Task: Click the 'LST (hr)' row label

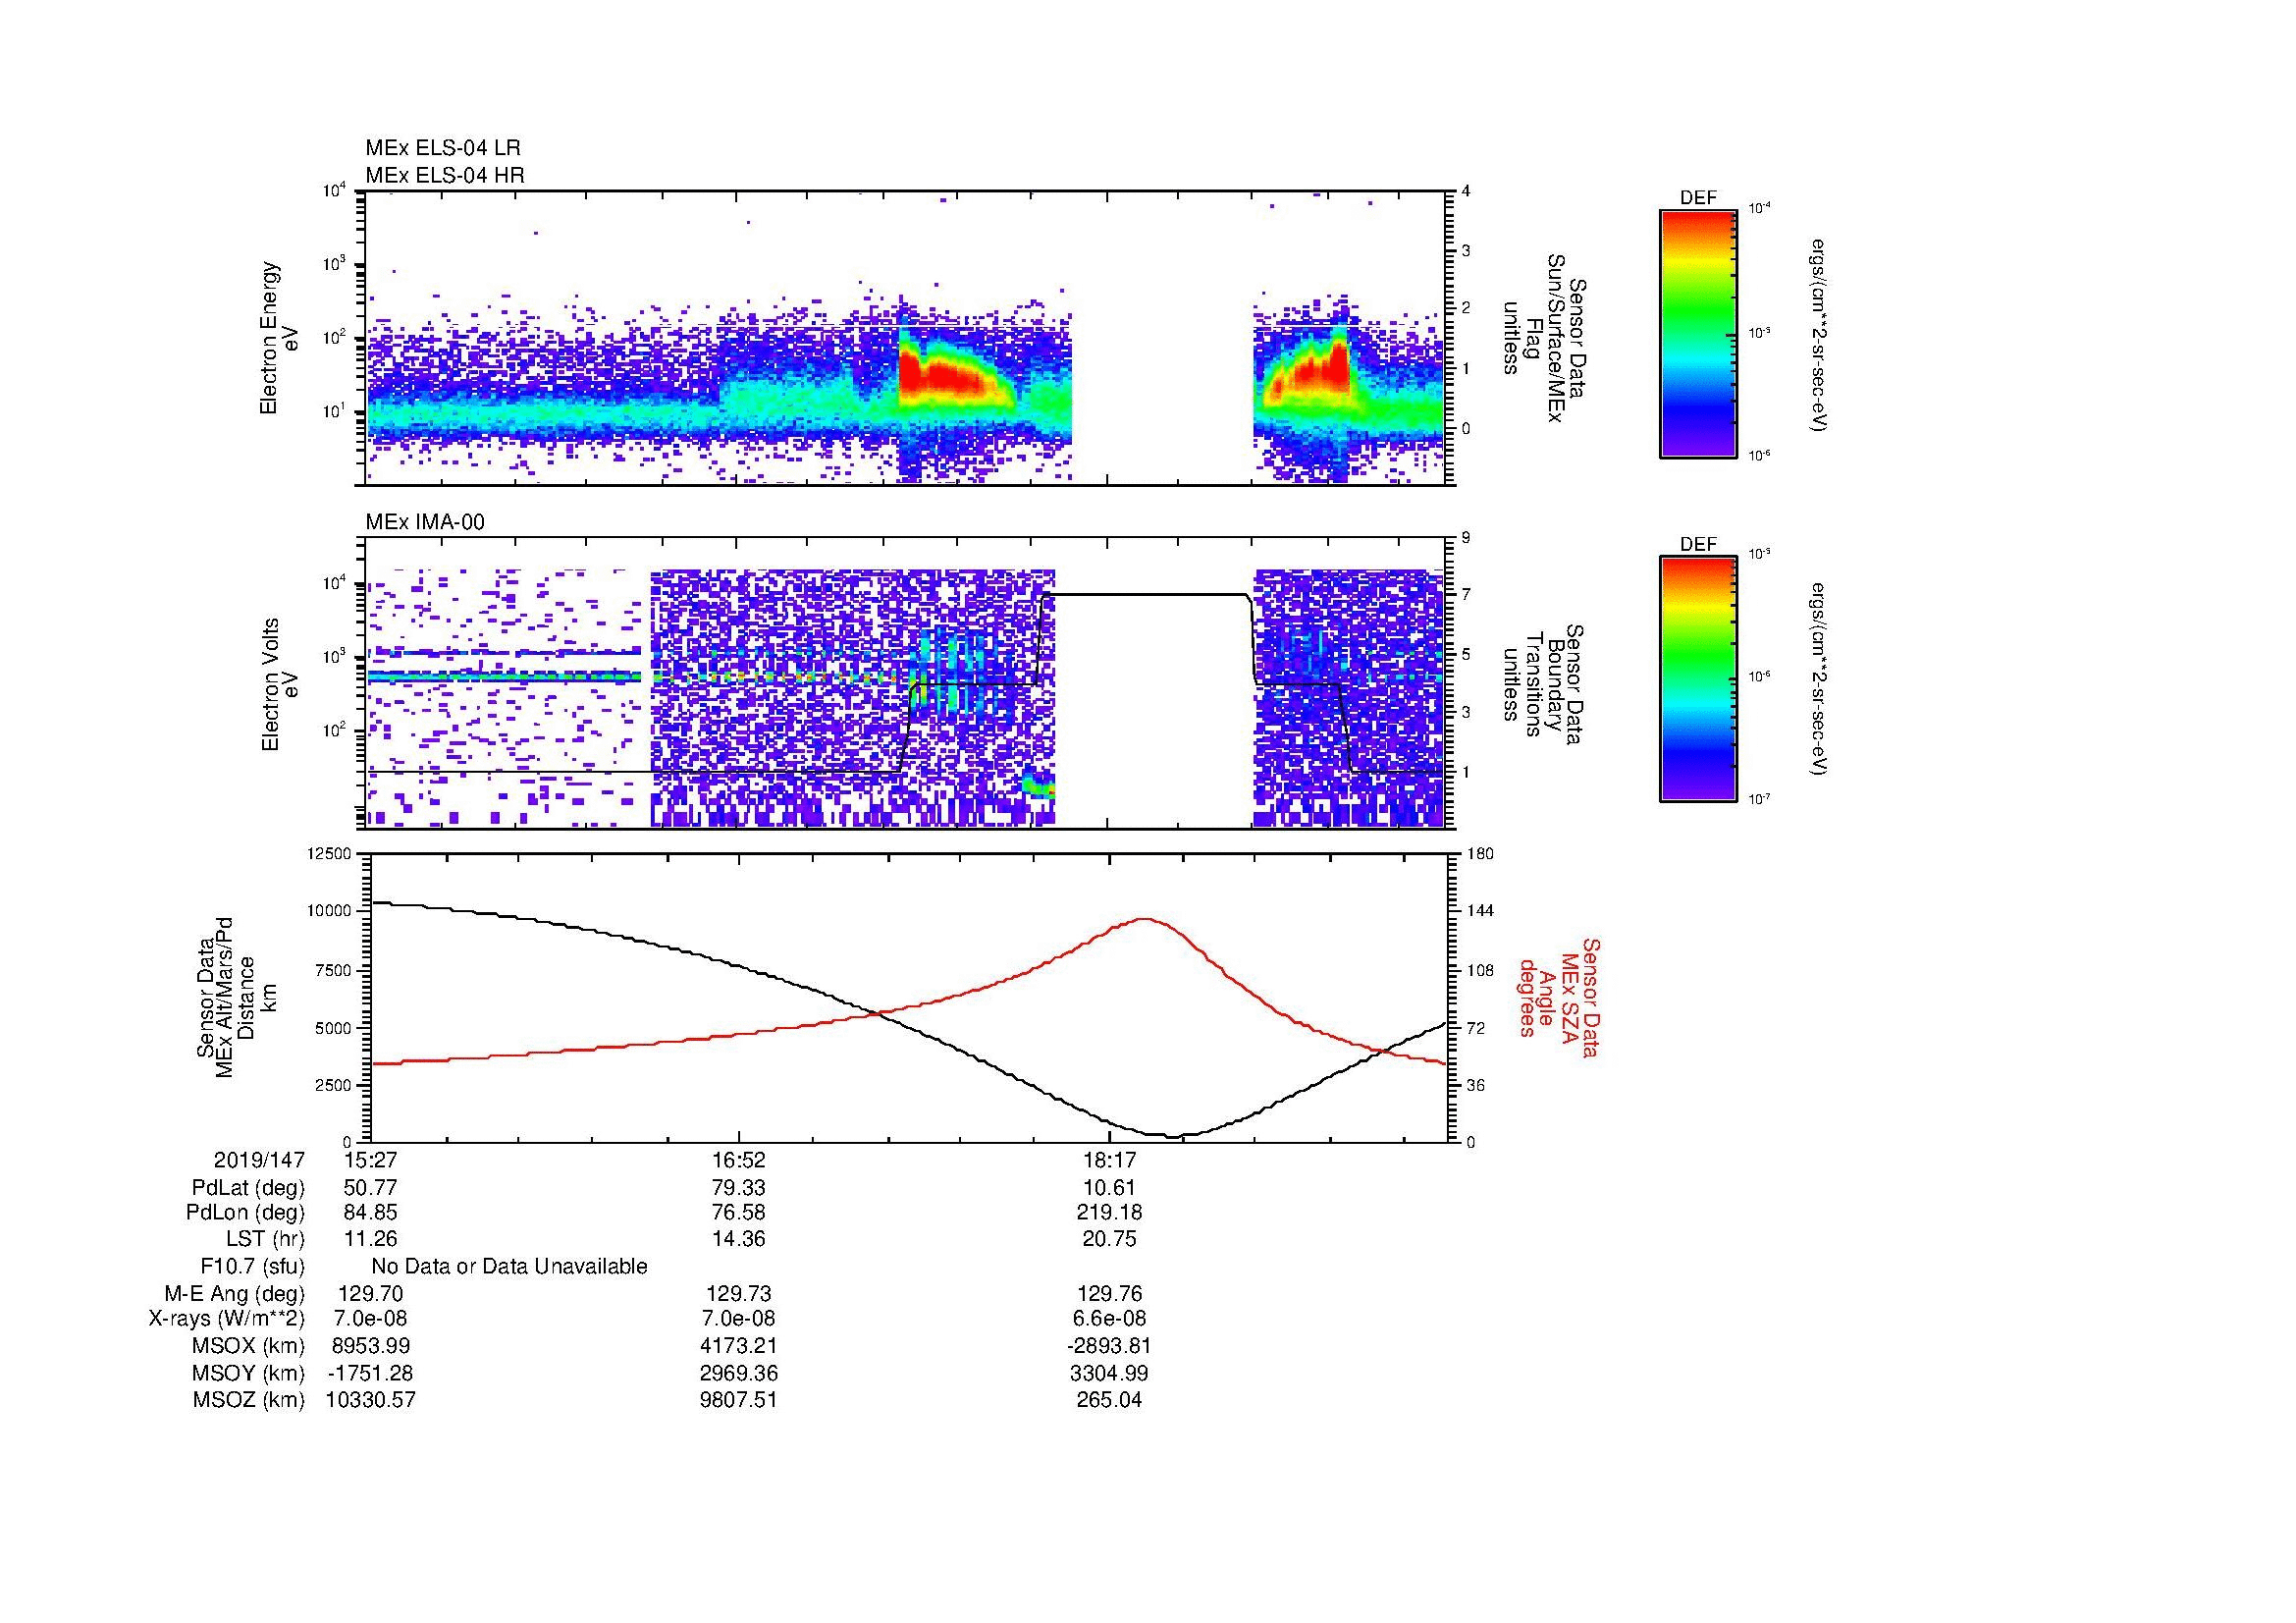Action: pos(265,1239)
